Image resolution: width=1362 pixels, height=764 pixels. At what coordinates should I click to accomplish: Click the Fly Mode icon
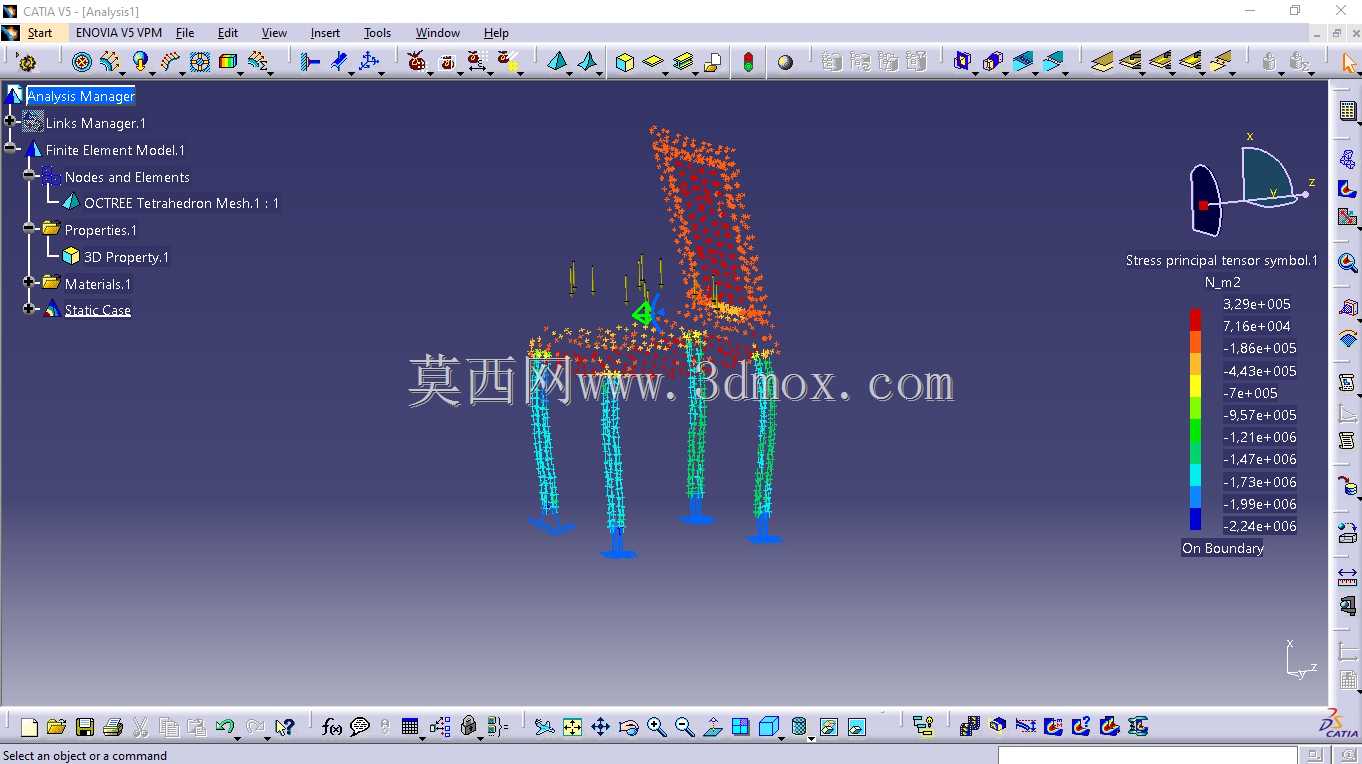point(544,727)
